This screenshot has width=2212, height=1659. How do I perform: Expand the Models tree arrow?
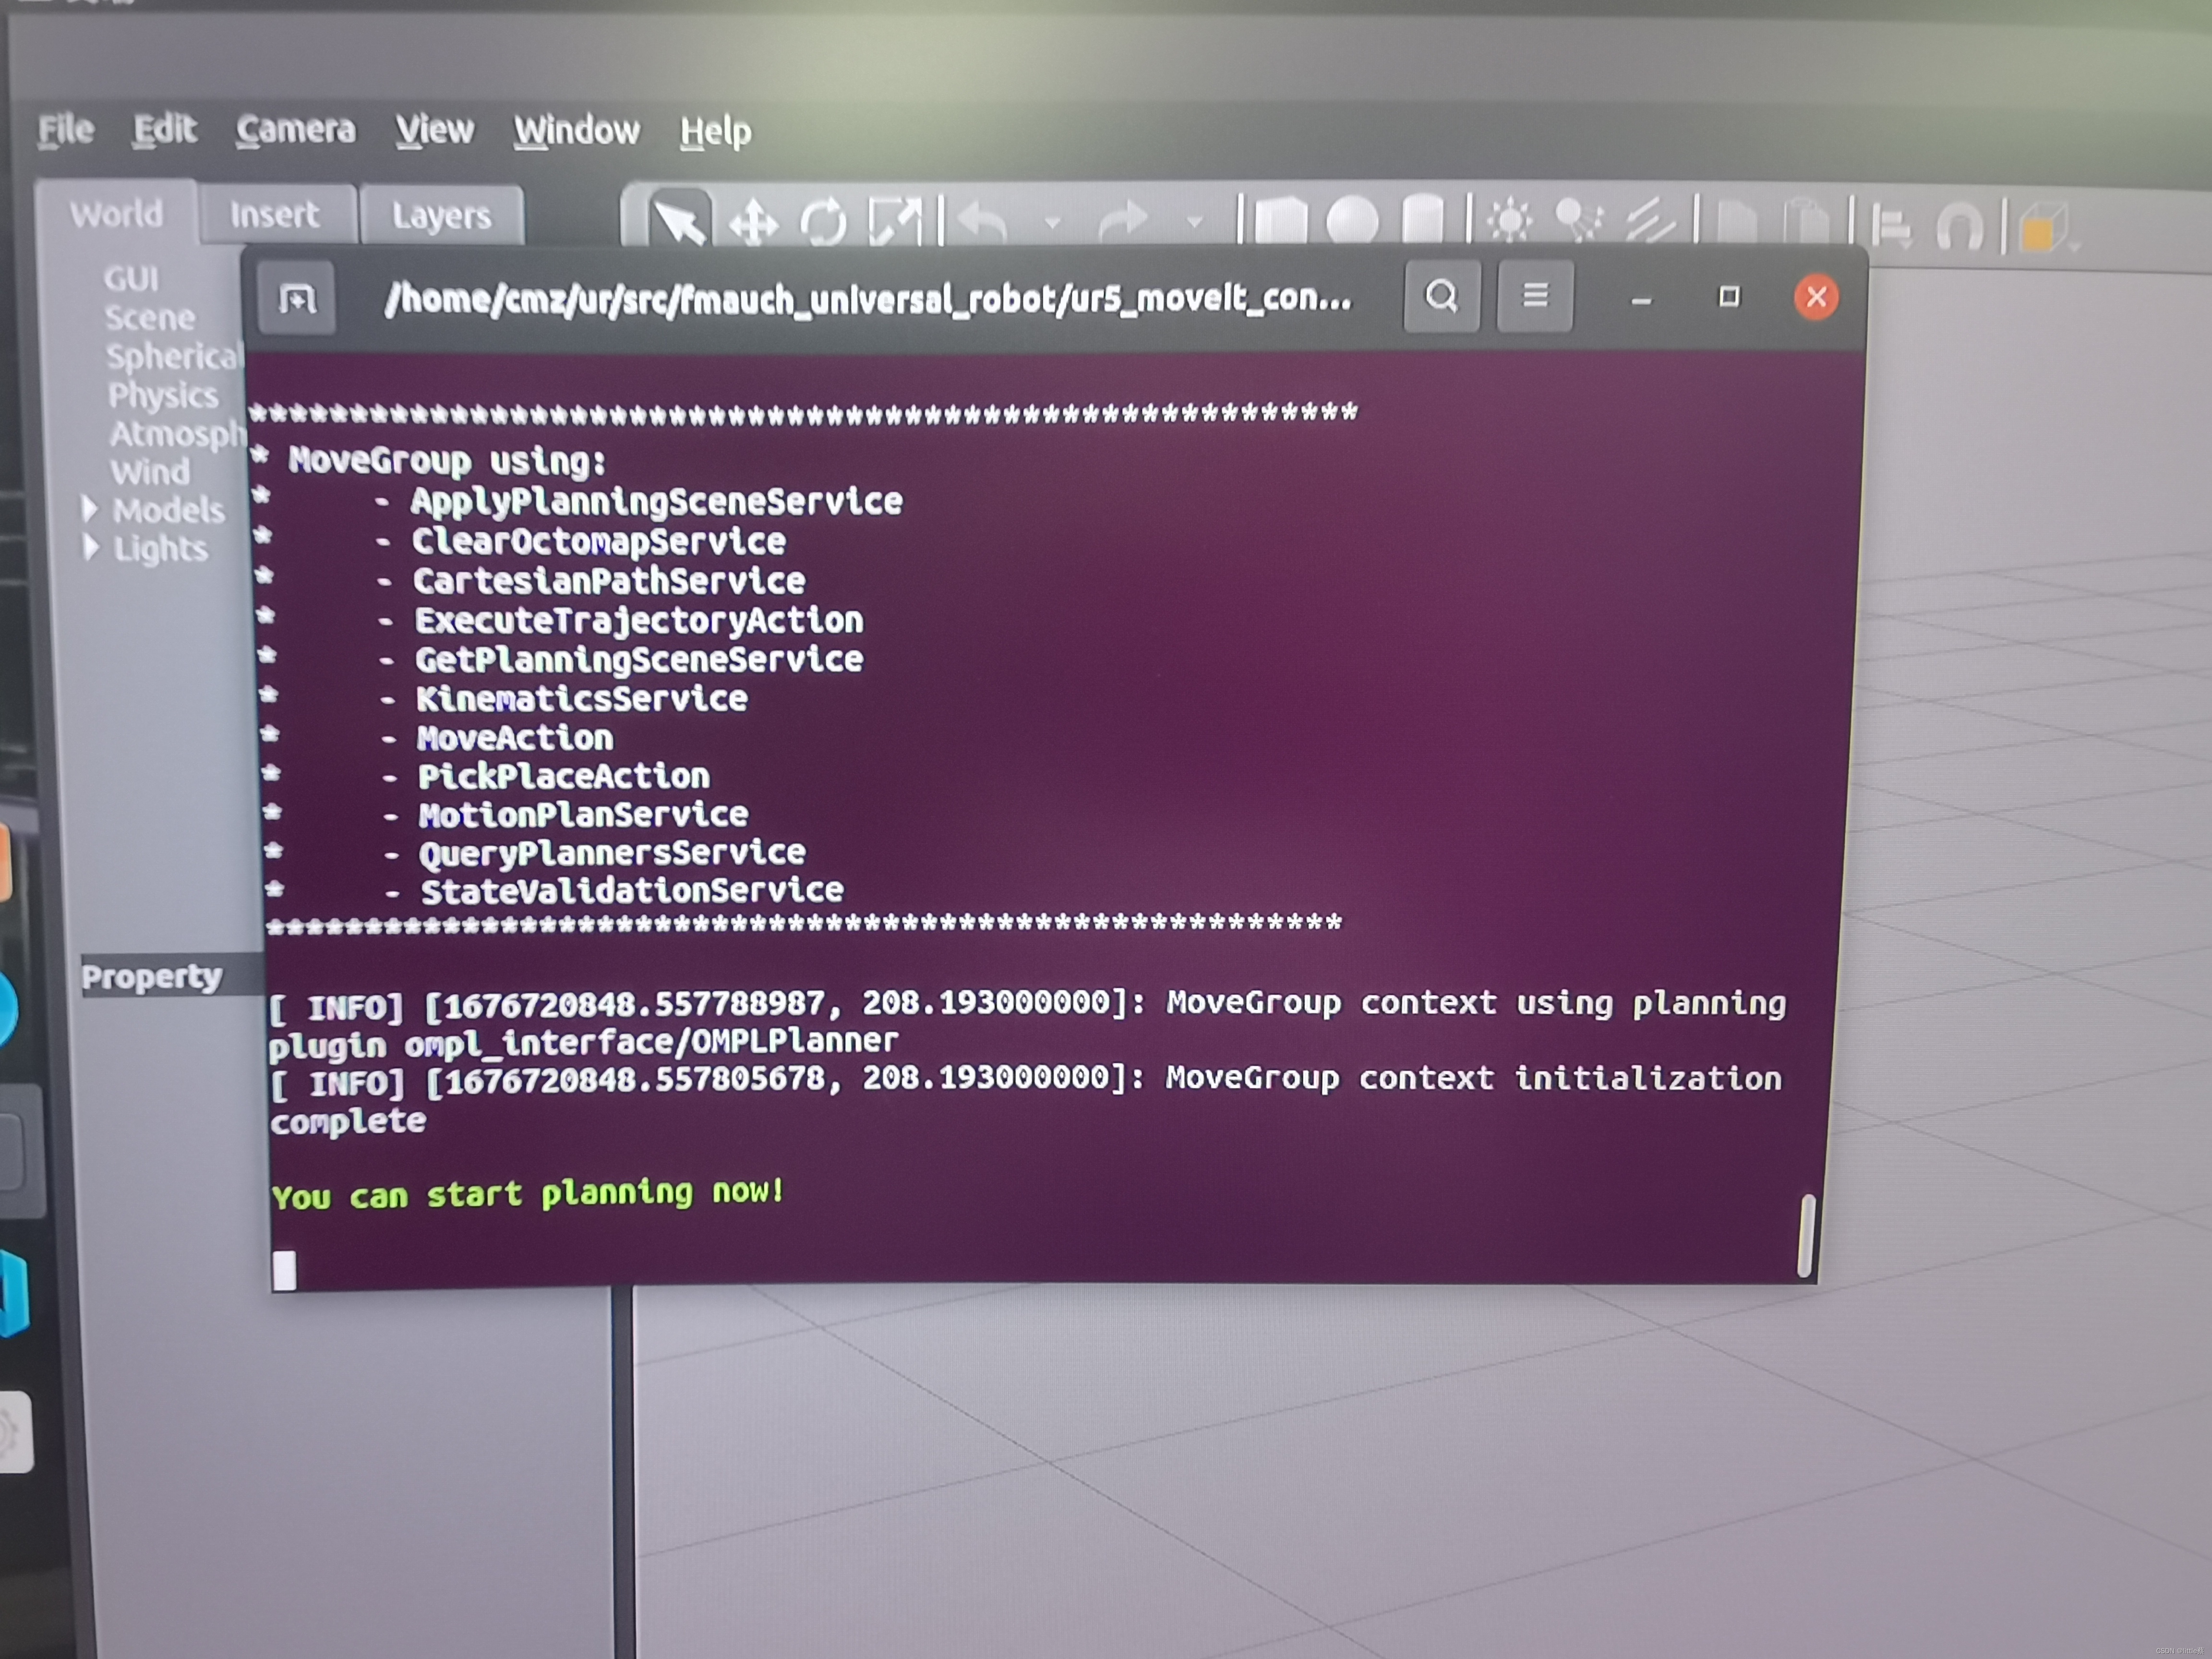(90, 509)
